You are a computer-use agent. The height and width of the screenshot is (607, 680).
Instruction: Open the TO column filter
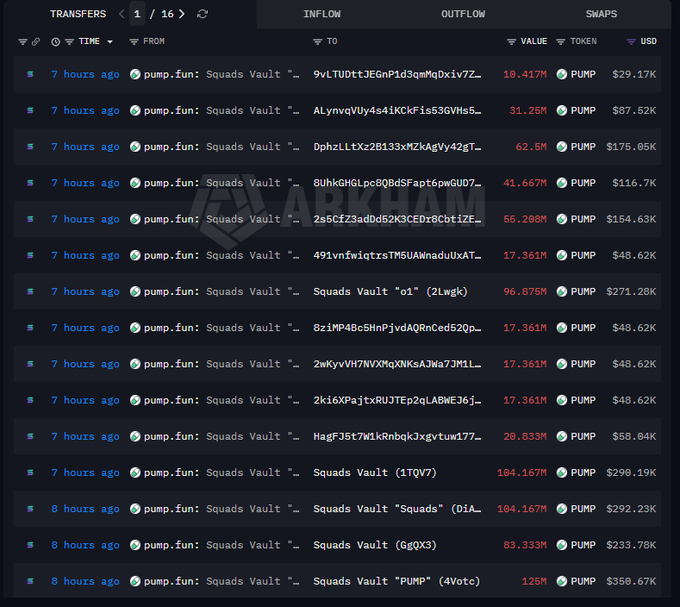tap(317, 42)
